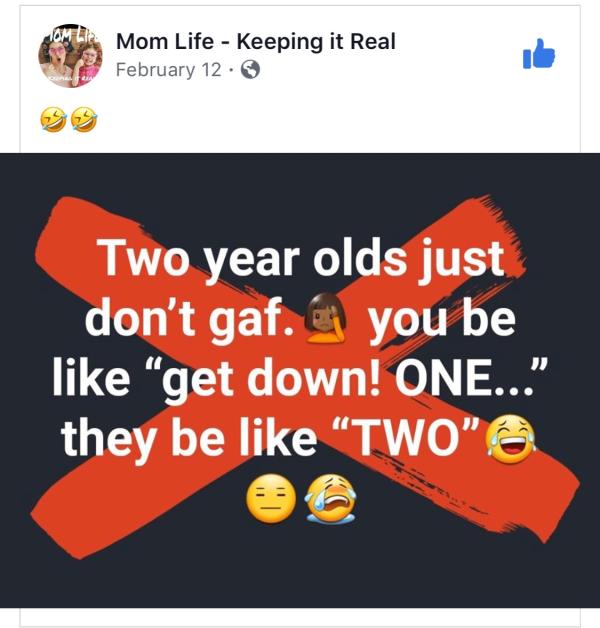
Task: Click the tears-of-joy emoji after "TWO"
Action: pos(510,439)
